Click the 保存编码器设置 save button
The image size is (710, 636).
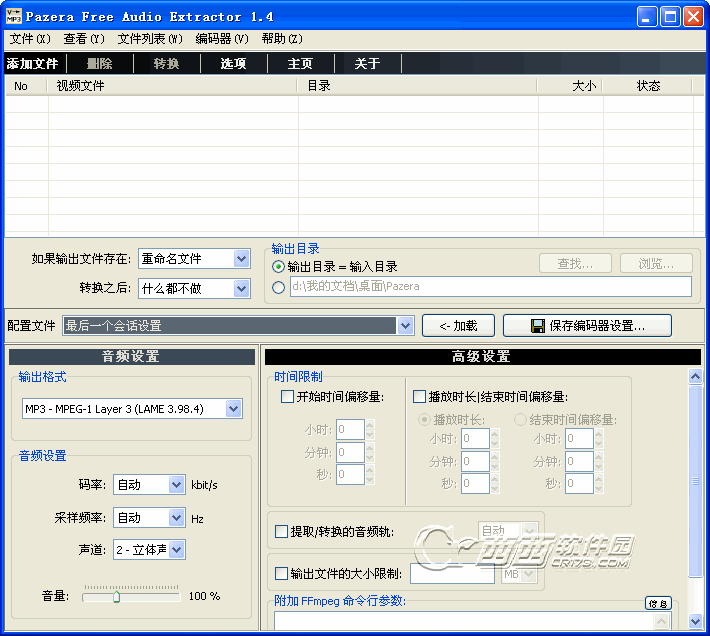coord(587,326)
